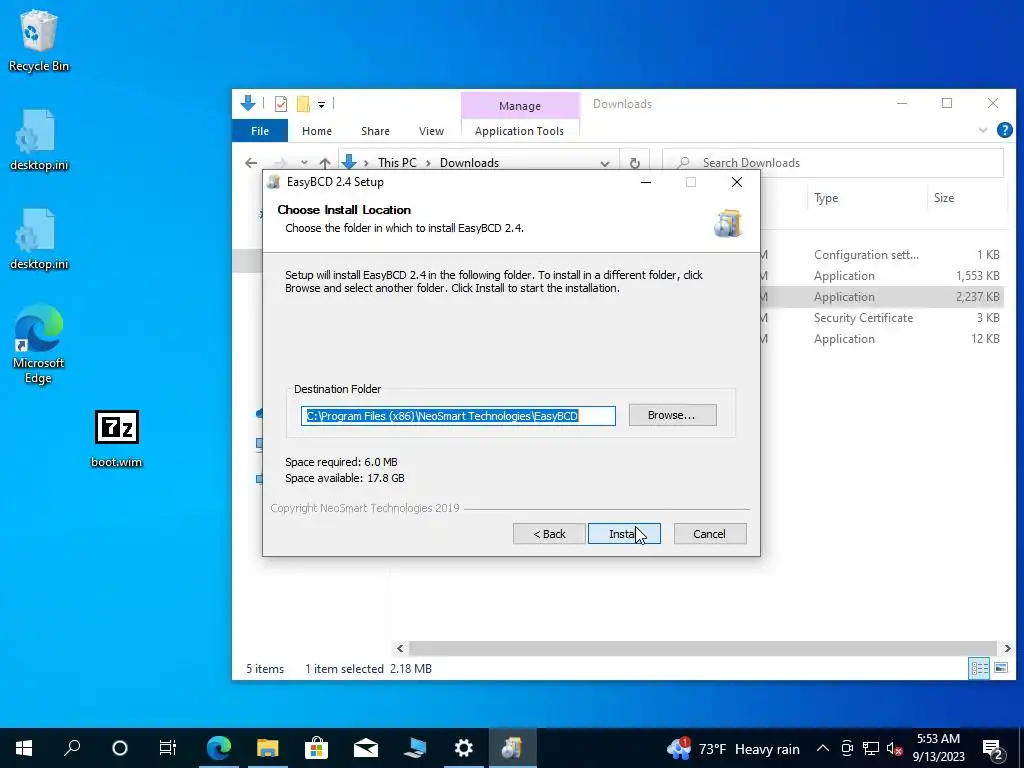
Task: Open Customize Quick Access Toolbar dropdown
Action: point(321,104)
